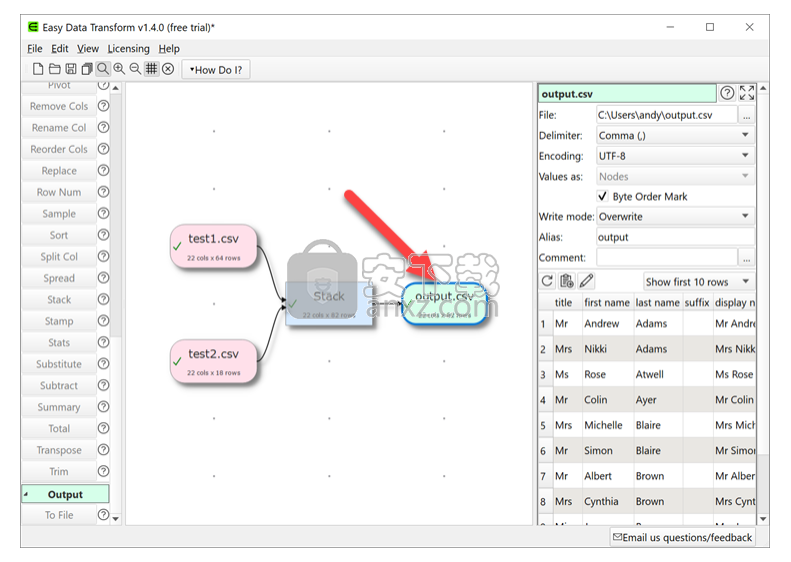This screenshot has width=791, height=562.
Task: Open the Values as dropdown
Action: click(x=675, y=177)
